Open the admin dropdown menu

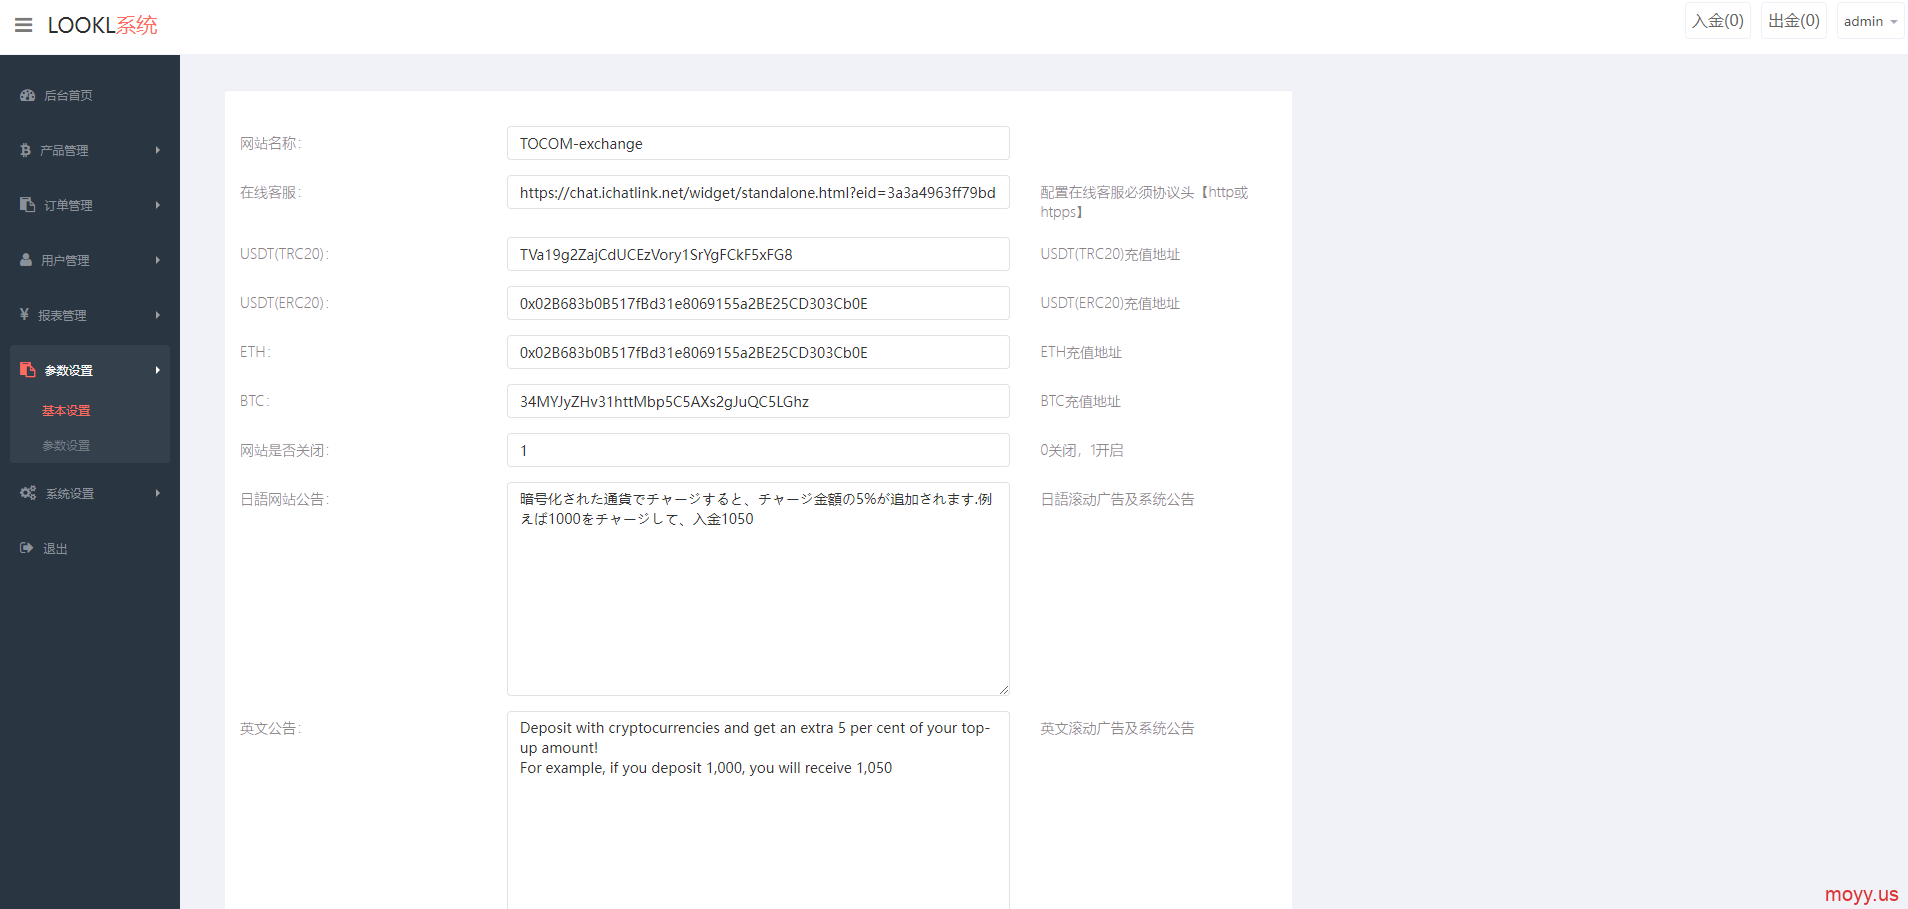point(1870,21)
